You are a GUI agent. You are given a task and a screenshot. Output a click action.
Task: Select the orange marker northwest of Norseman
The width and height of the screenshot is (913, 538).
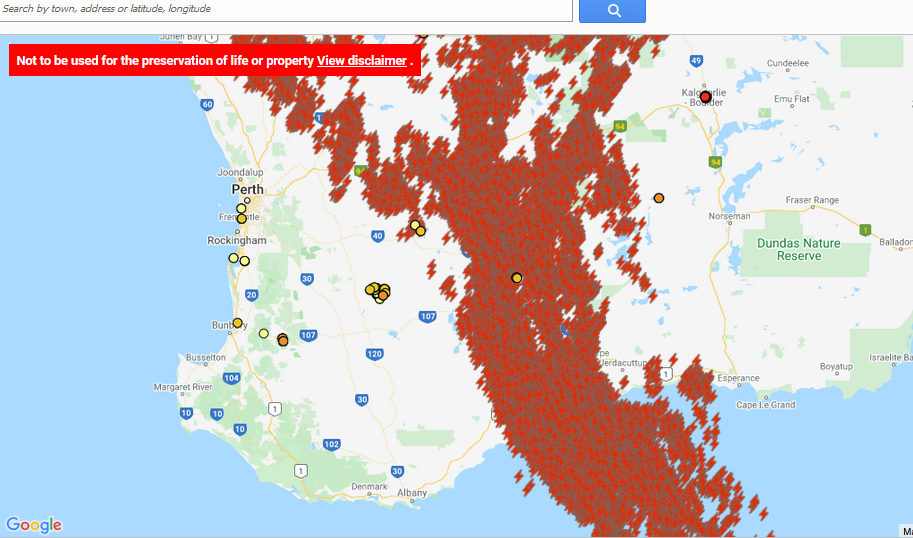coord(658,198)
